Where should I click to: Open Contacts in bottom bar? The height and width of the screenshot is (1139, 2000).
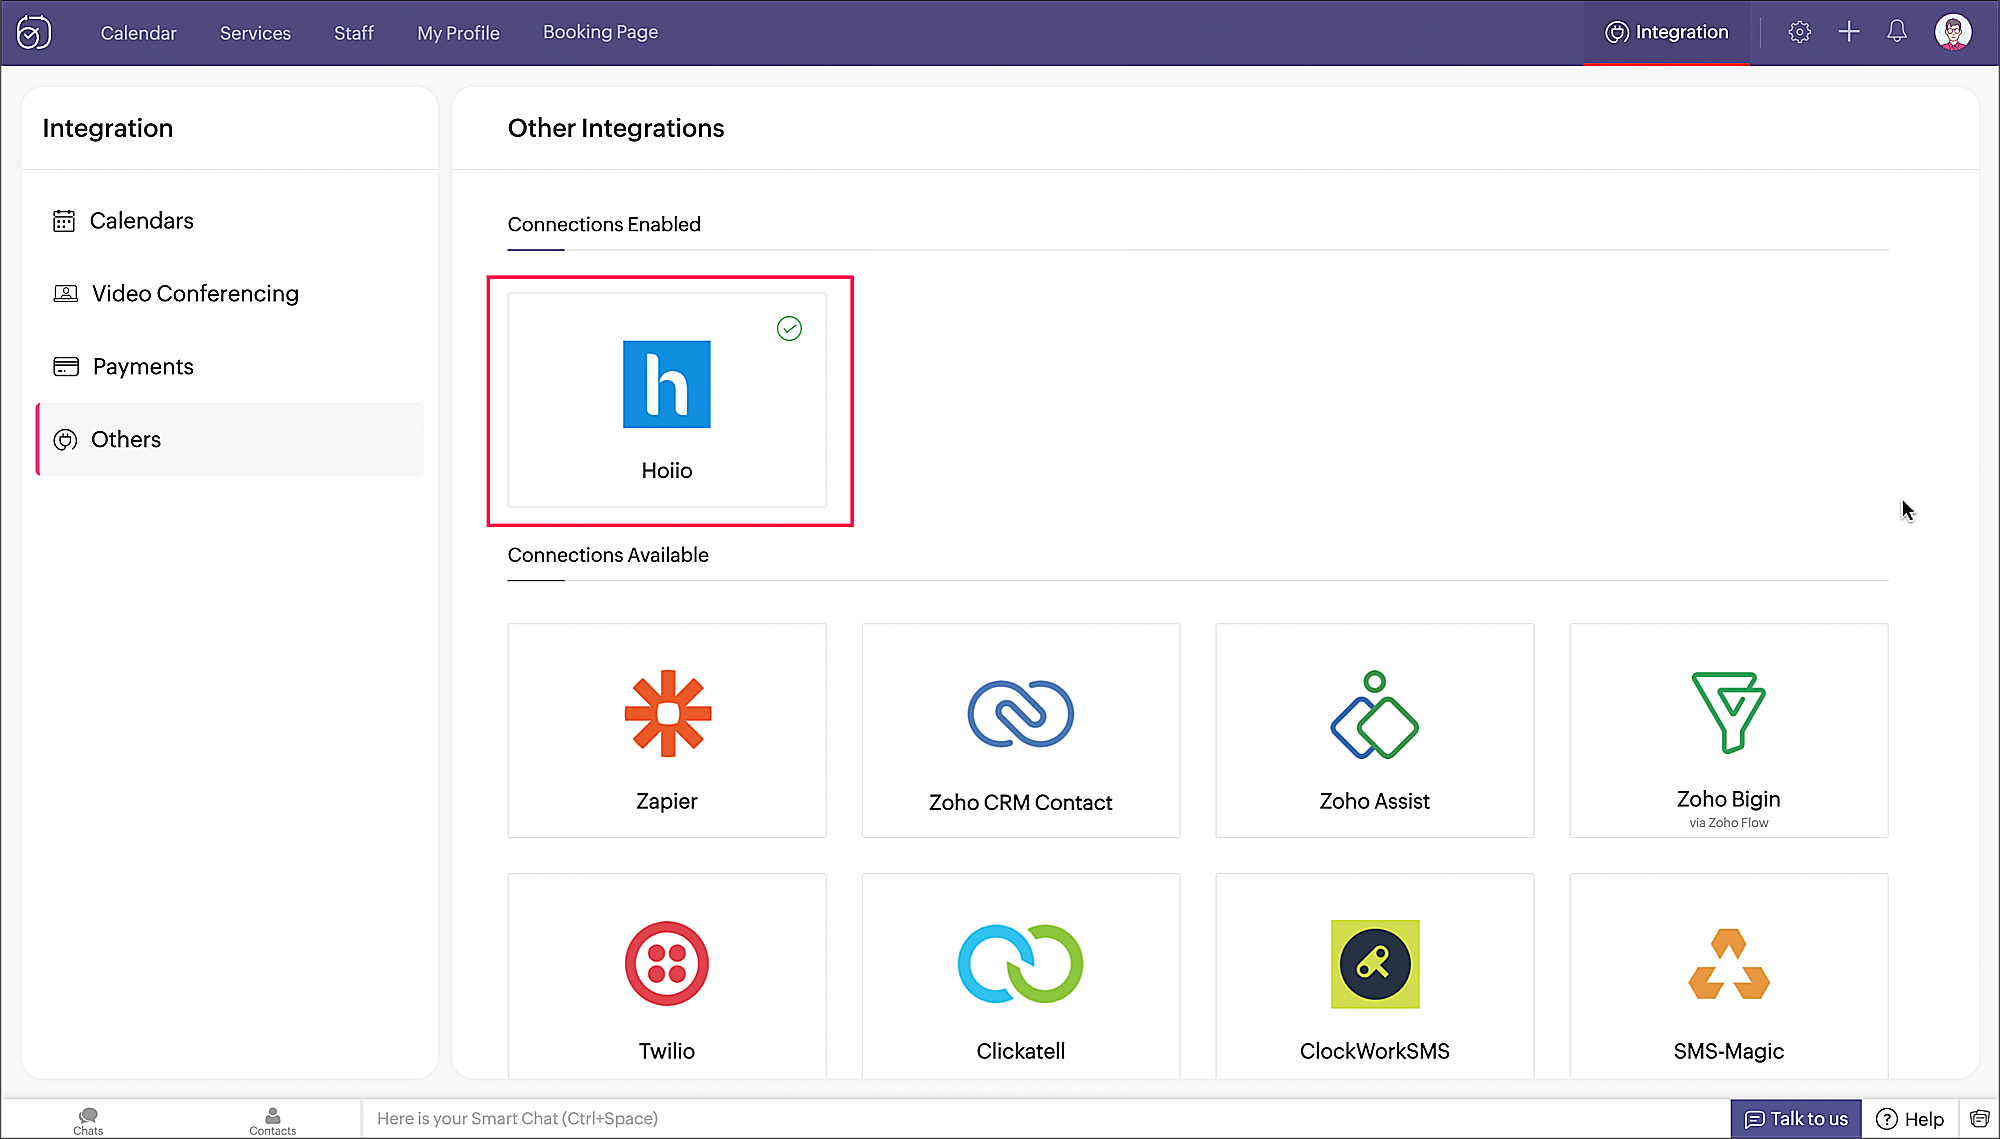coord(272,1120)
